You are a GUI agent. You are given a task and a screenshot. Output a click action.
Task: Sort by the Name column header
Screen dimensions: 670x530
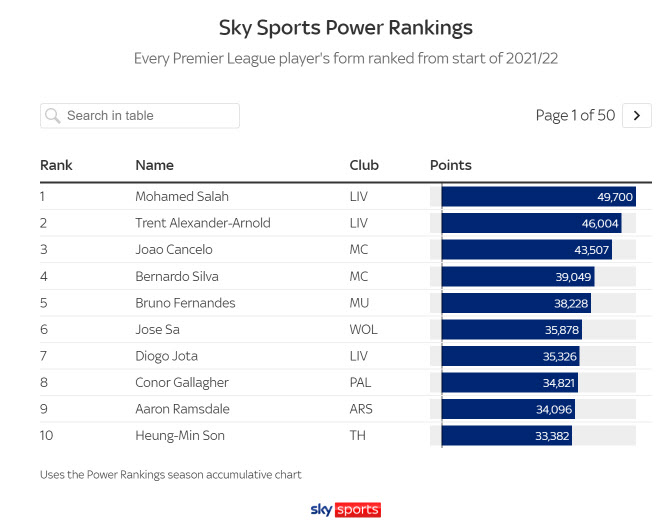click(154, 165)
